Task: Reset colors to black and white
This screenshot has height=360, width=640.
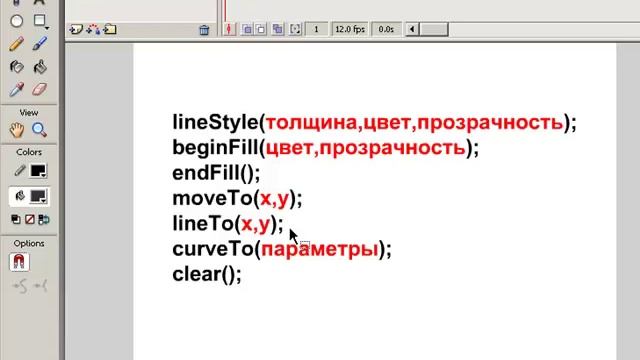Action: 16,220
